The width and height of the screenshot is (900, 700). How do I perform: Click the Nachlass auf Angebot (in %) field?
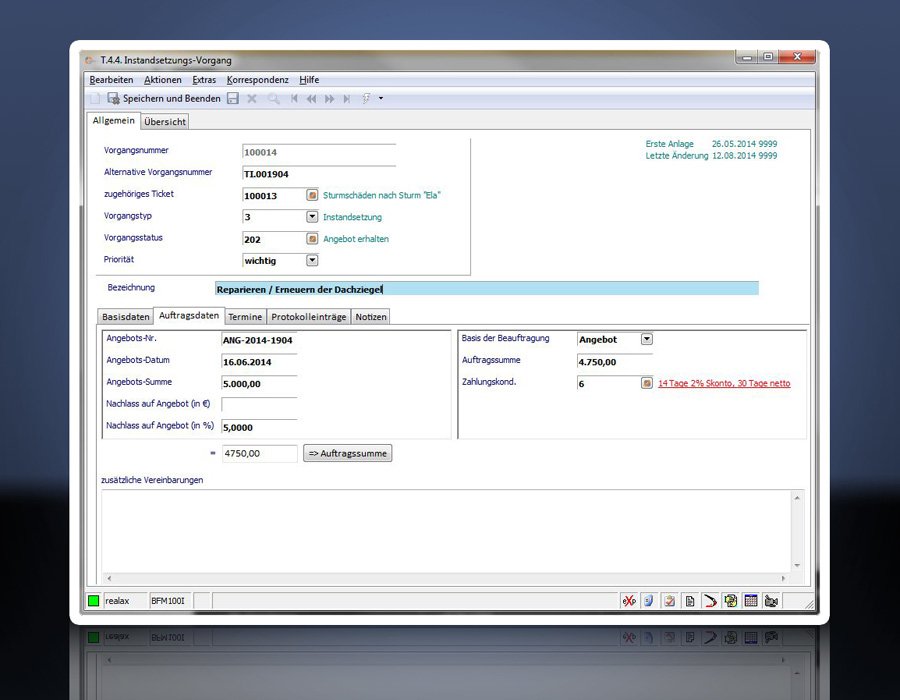tap(259, 427)
